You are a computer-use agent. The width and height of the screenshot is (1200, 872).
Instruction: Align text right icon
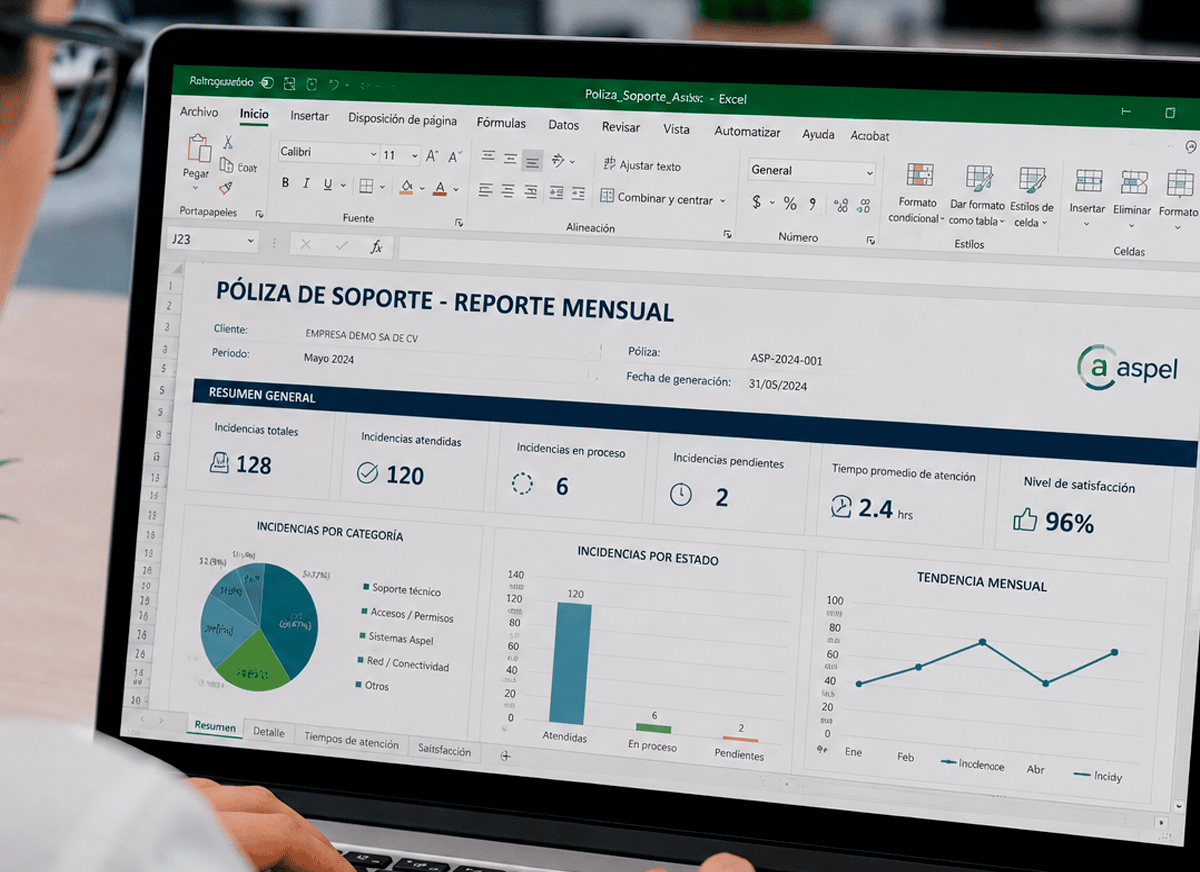tap(531, 192)
